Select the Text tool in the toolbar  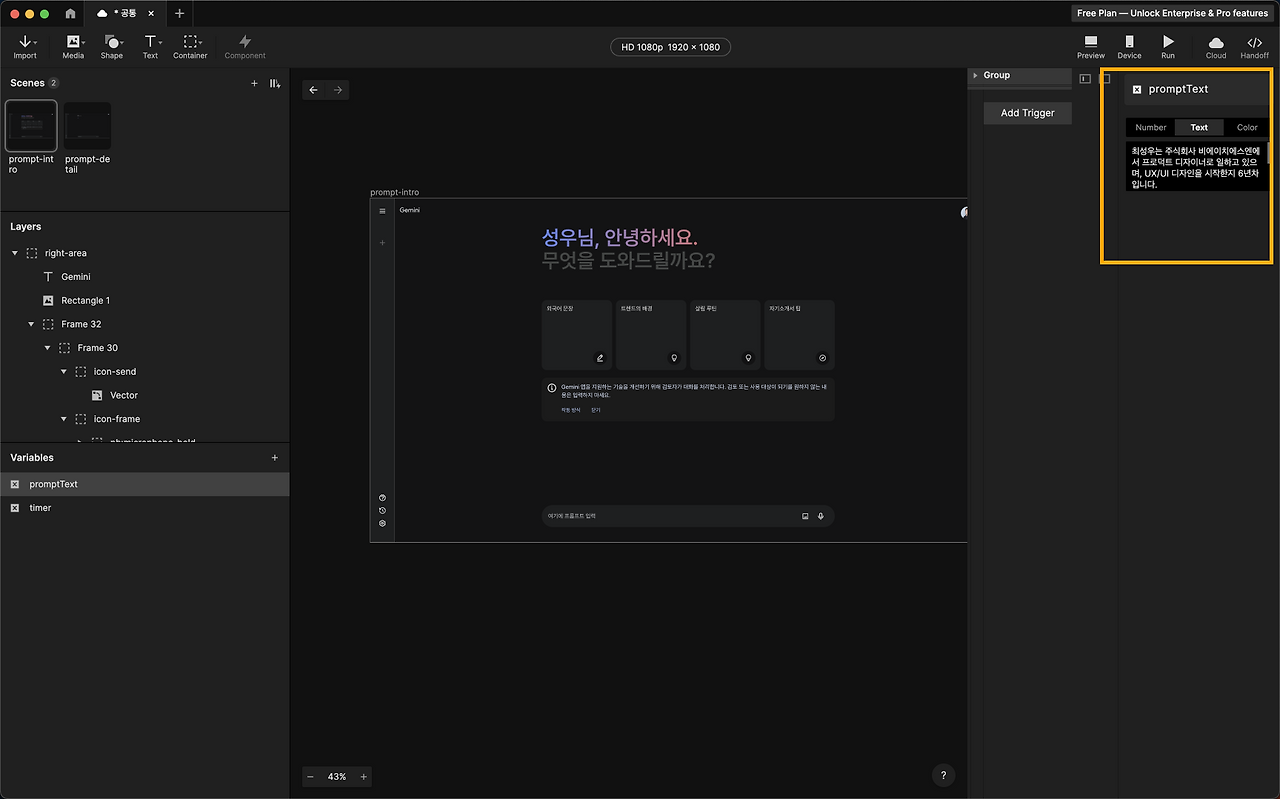coord(150,46)
